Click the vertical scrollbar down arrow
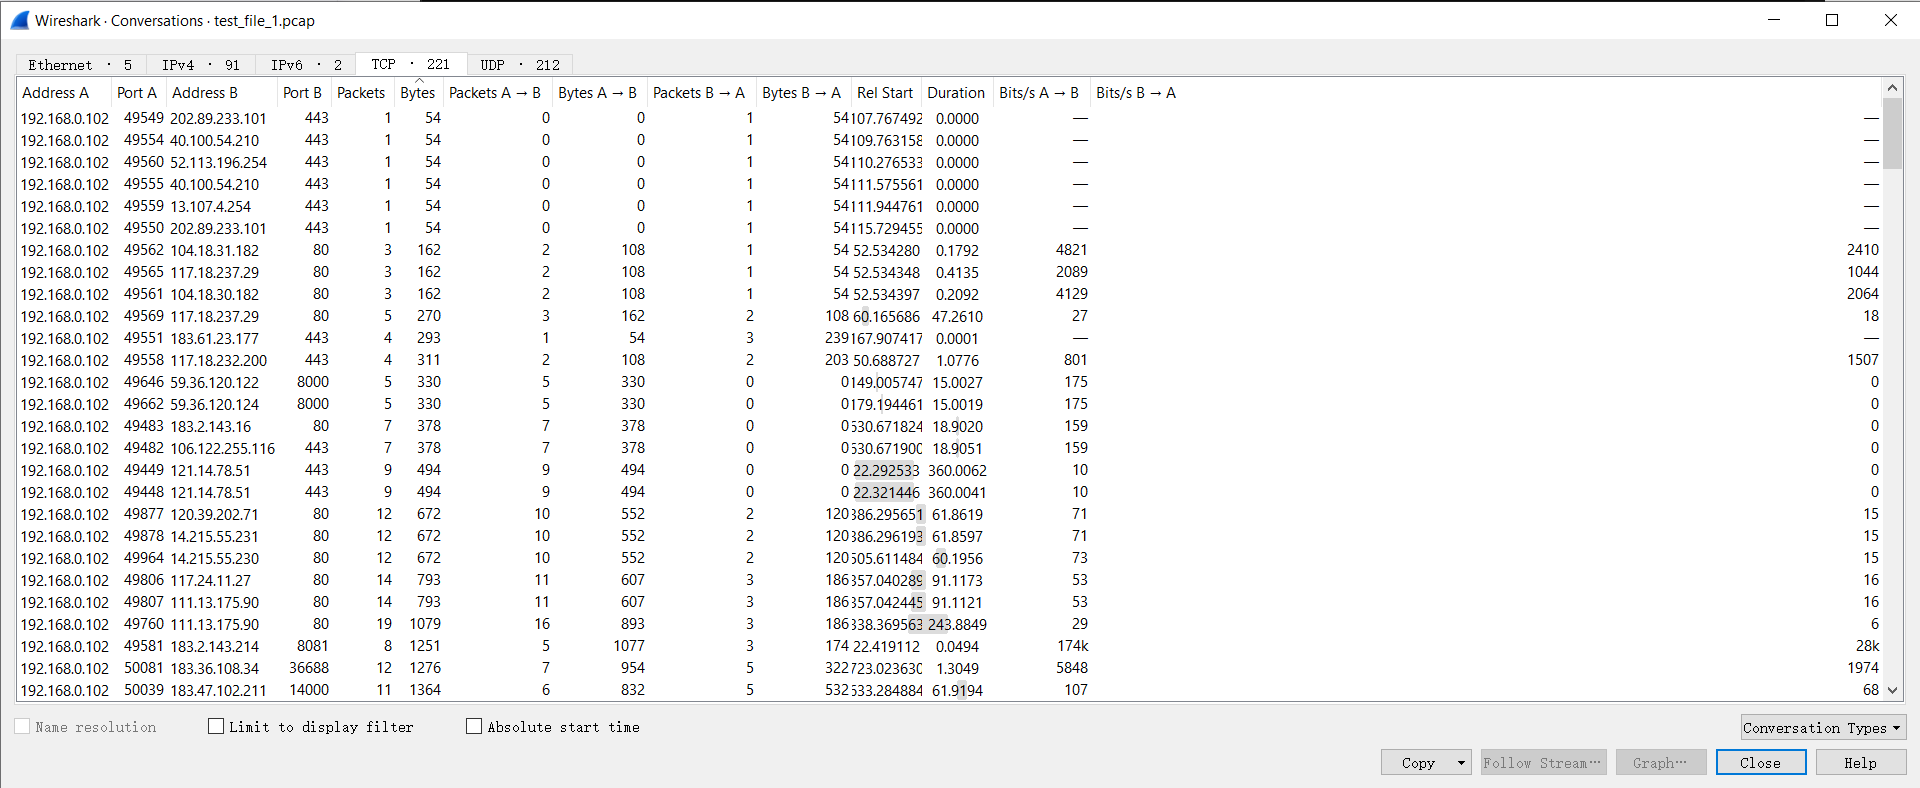 (1892, 690)
